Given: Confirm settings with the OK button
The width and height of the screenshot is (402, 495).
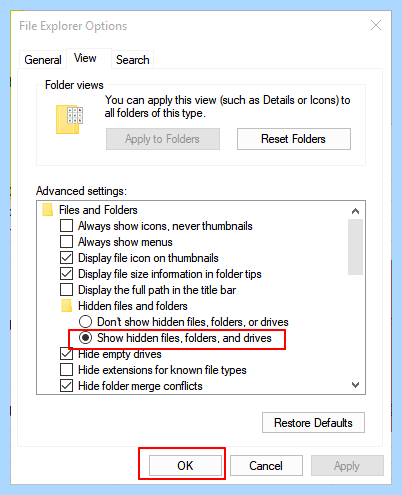Looking at the screenshot, I should coord(185,465).
